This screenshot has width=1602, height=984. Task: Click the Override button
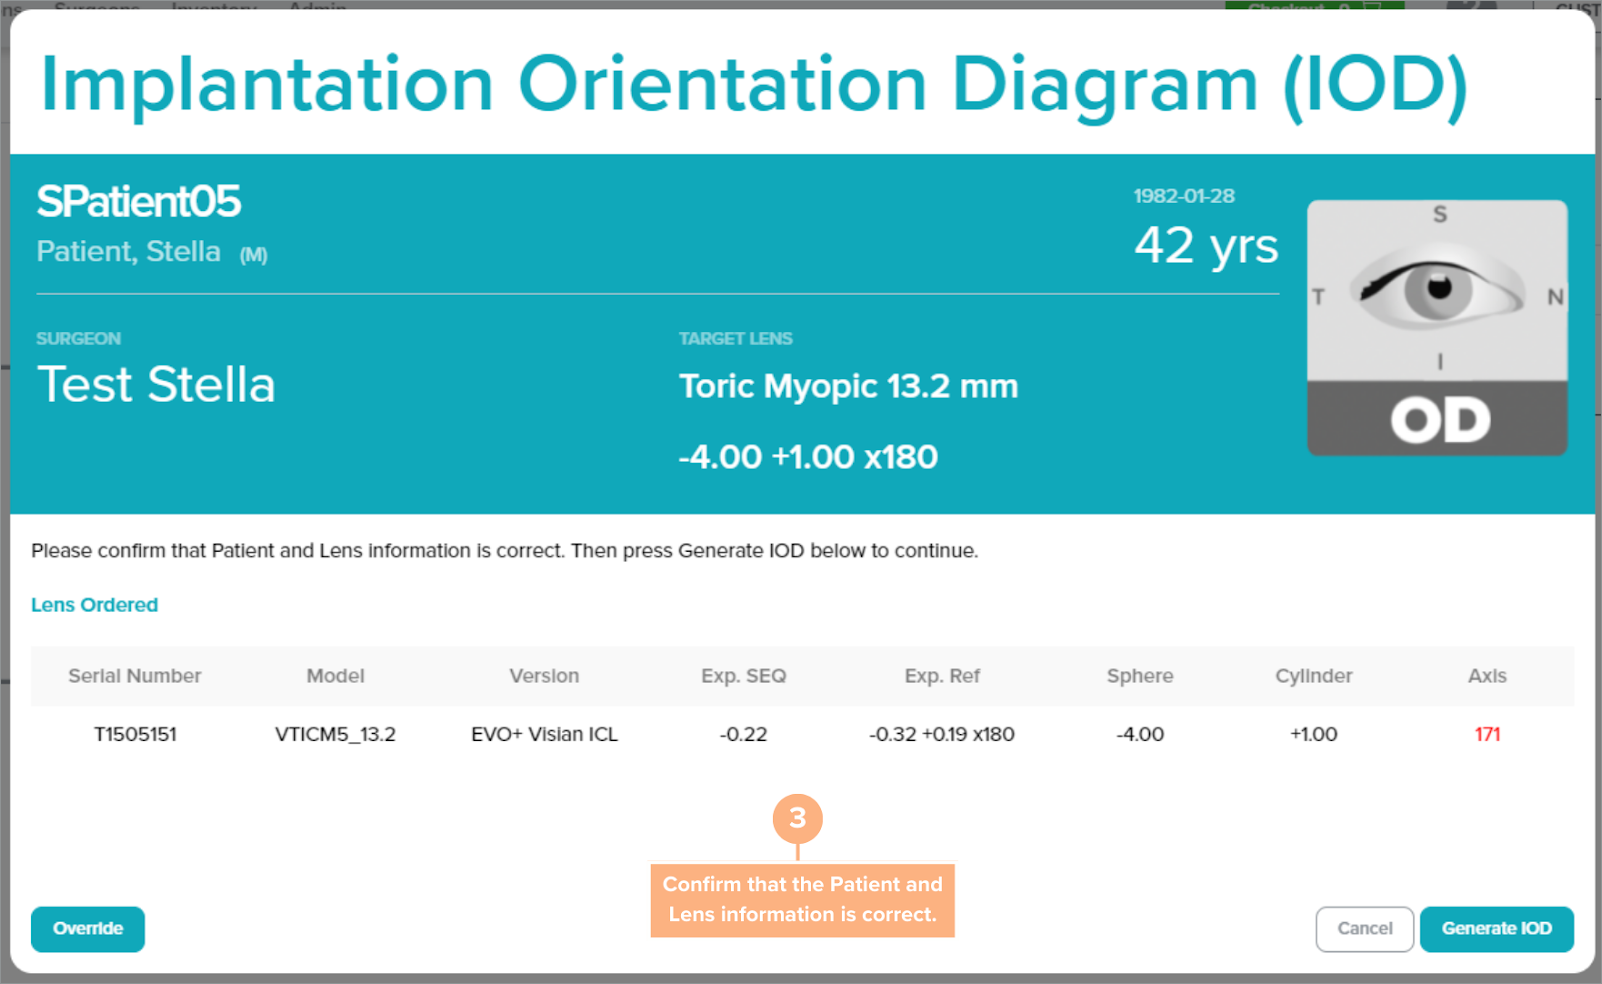coord(88,929)
